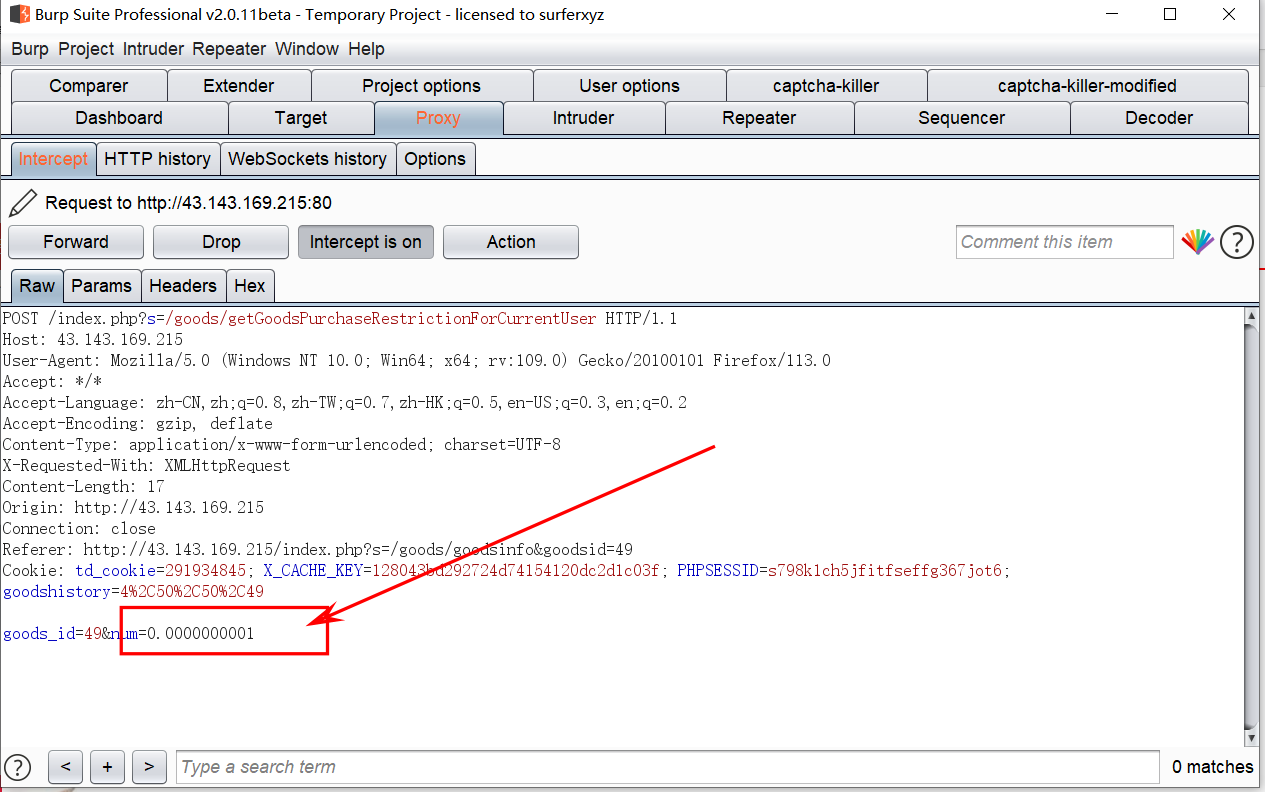The width and height of the screenshot is (1265, 792).
Task: Select the Proxy tab
Action: pyautogui.click(x=439, y=118)
